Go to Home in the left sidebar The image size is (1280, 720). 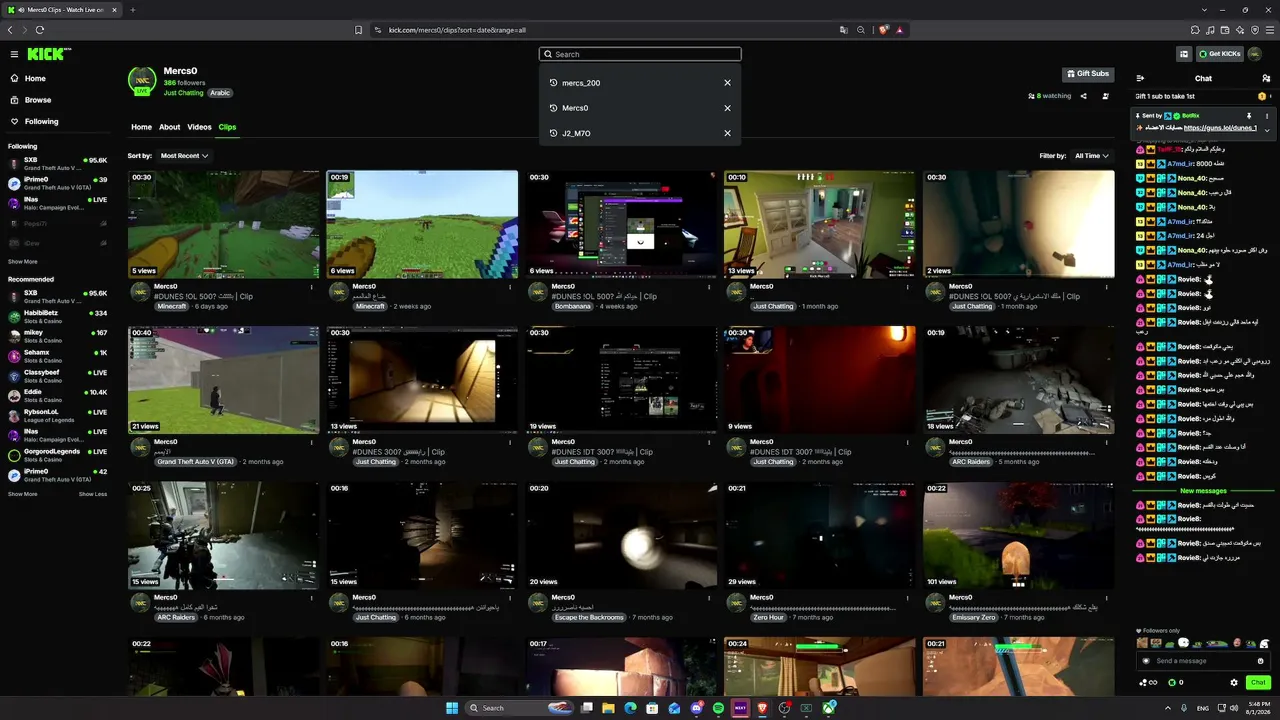coord(35,78)
